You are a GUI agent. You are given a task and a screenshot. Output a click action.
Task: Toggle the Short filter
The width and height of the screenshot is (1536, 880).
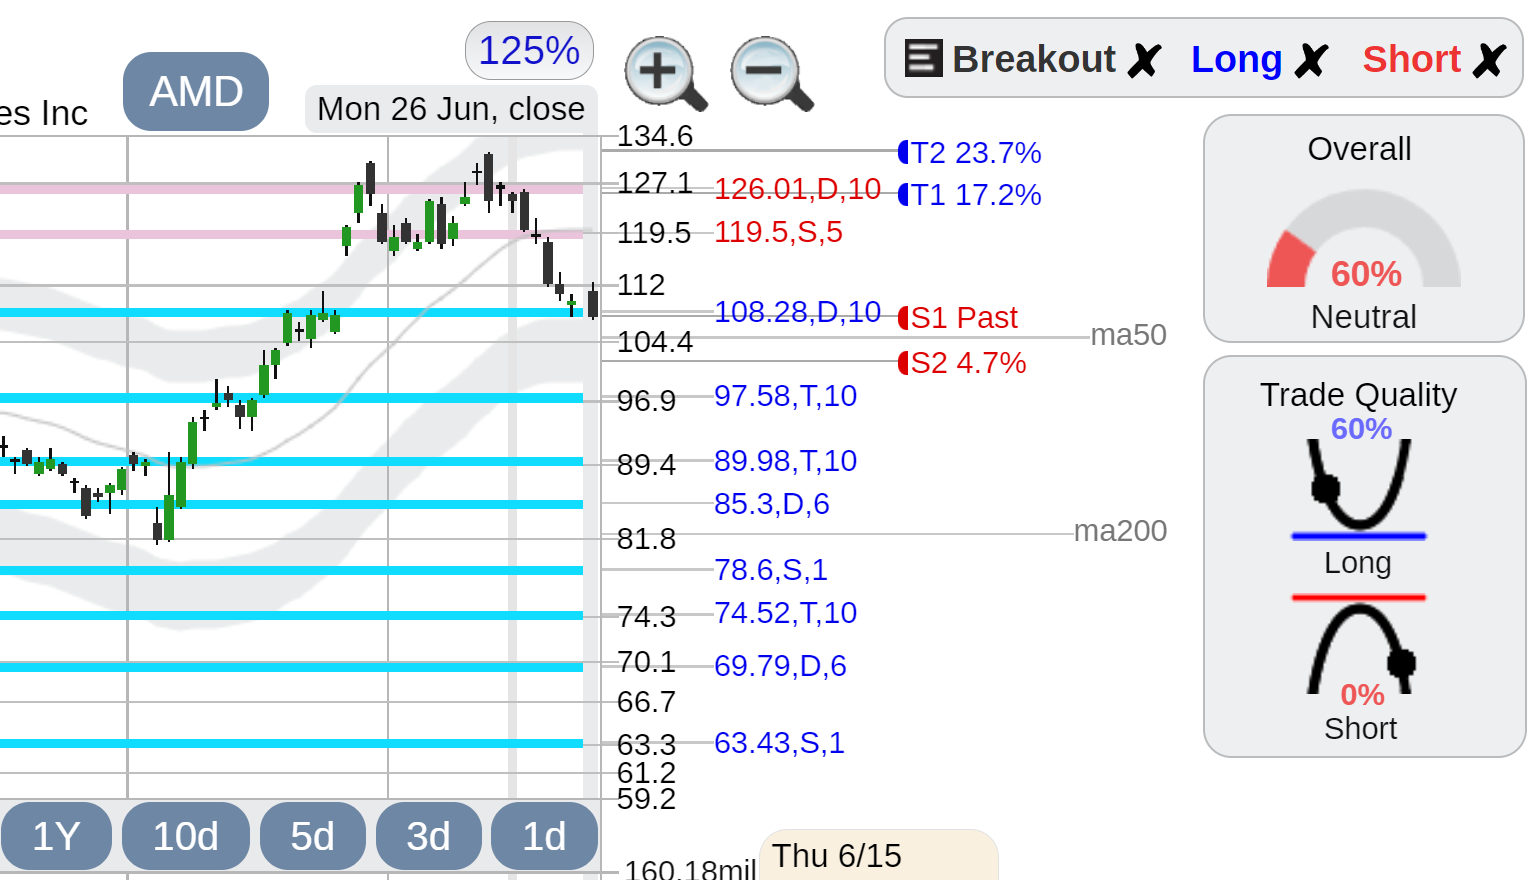point(1412,59)
